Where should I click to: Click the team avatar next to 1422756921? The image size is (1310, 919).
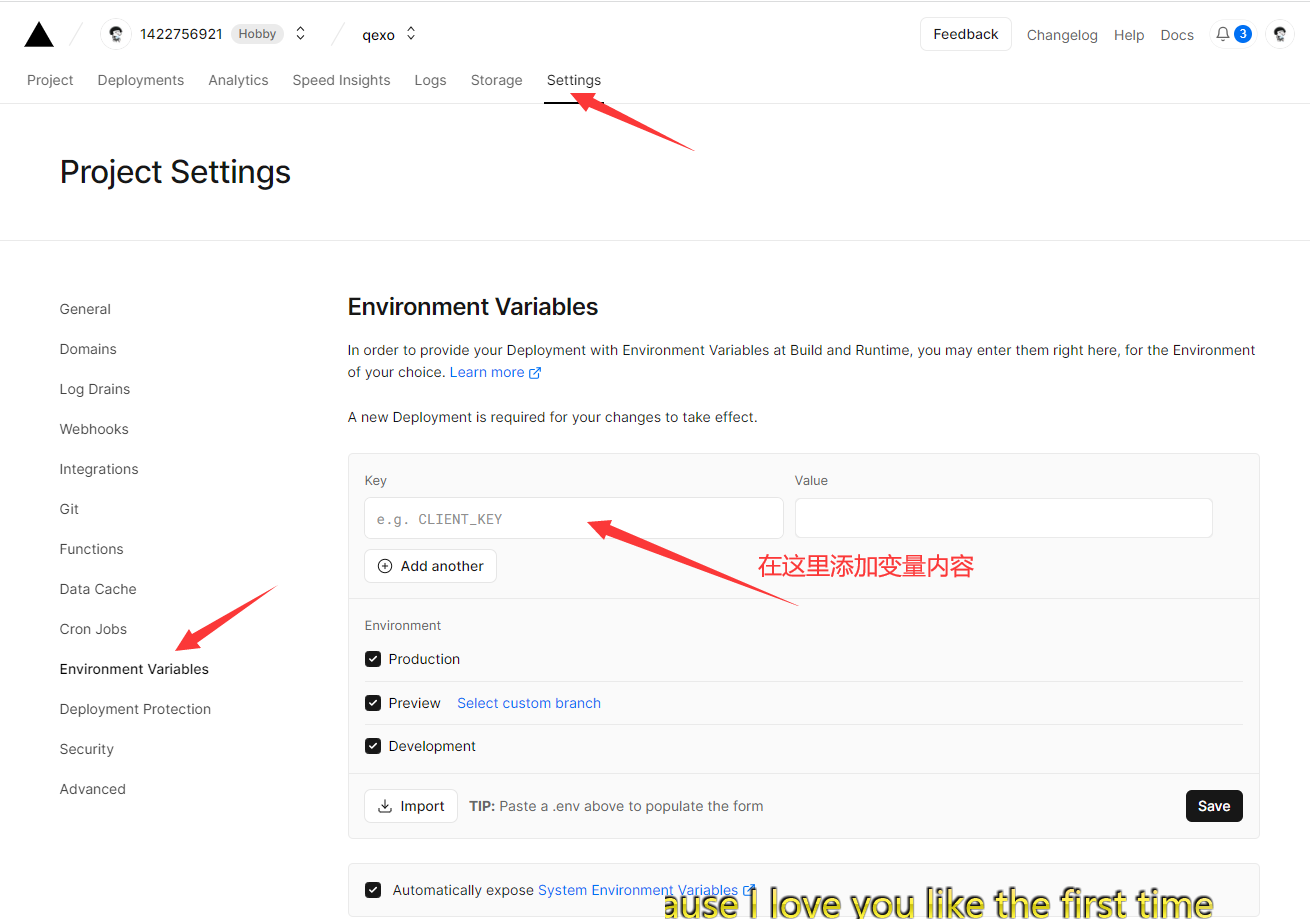click(116, 34)
